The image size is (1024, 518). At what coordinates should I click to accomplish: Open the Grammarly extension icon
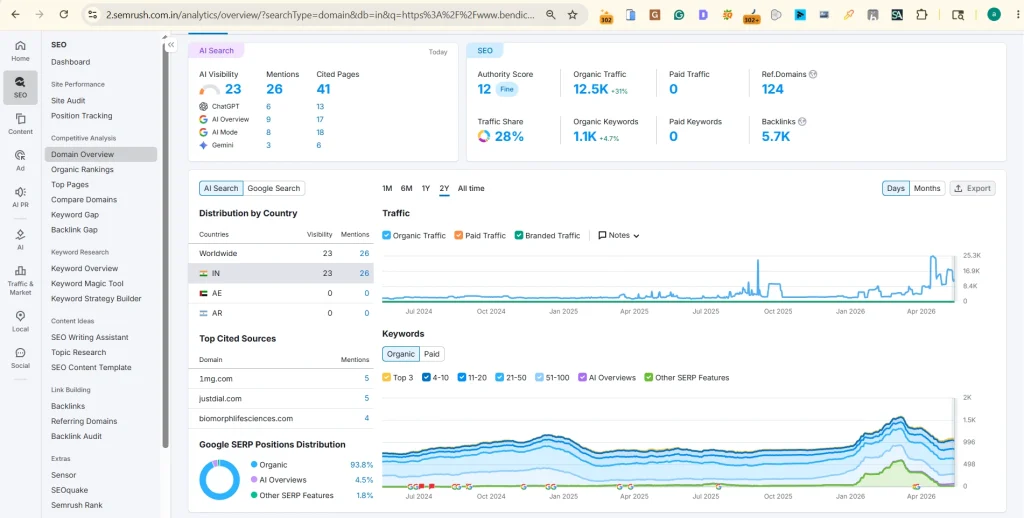[679, 14]
